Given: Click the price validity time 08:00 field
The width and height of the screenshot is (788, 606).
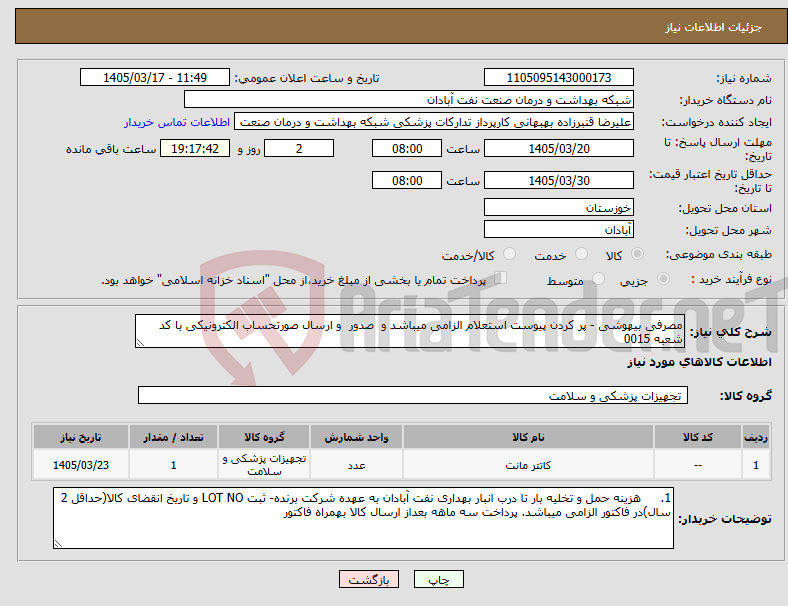Looking at the screenshot, I should 407,180.
